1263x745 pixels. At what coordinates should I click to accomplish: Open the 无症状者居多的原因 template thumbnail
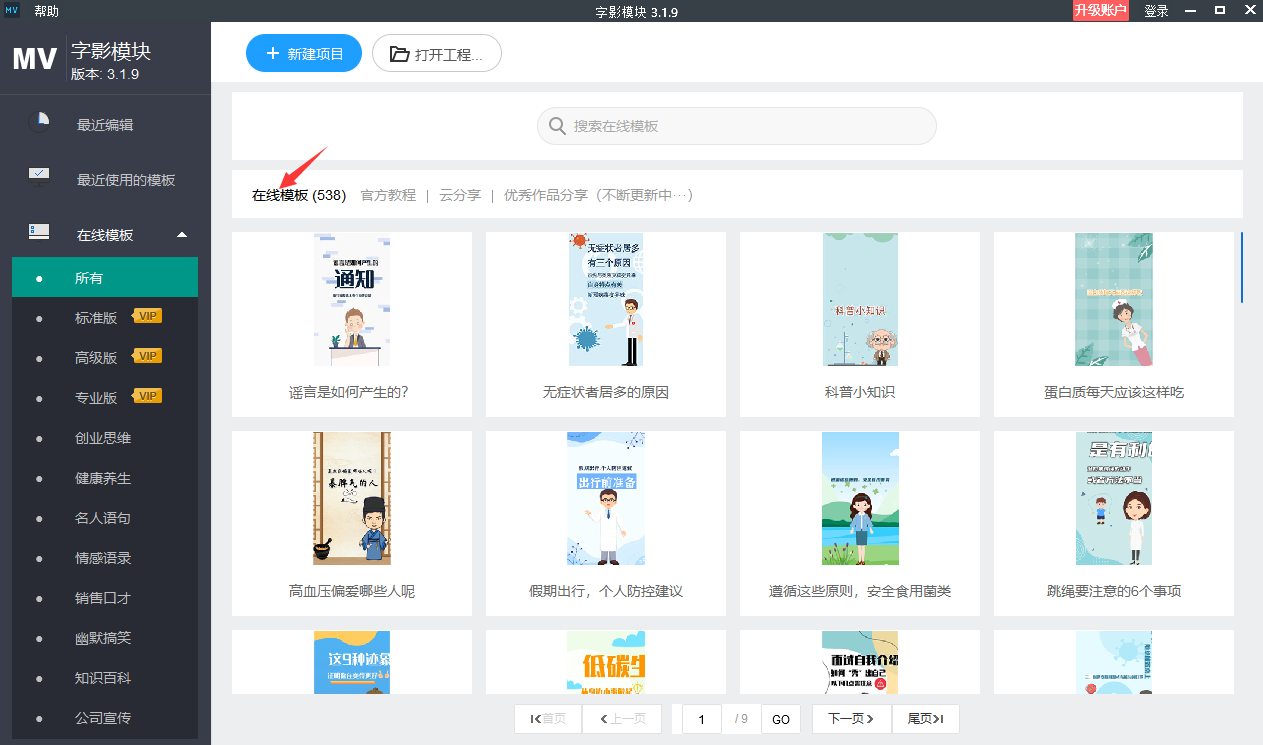606,299
